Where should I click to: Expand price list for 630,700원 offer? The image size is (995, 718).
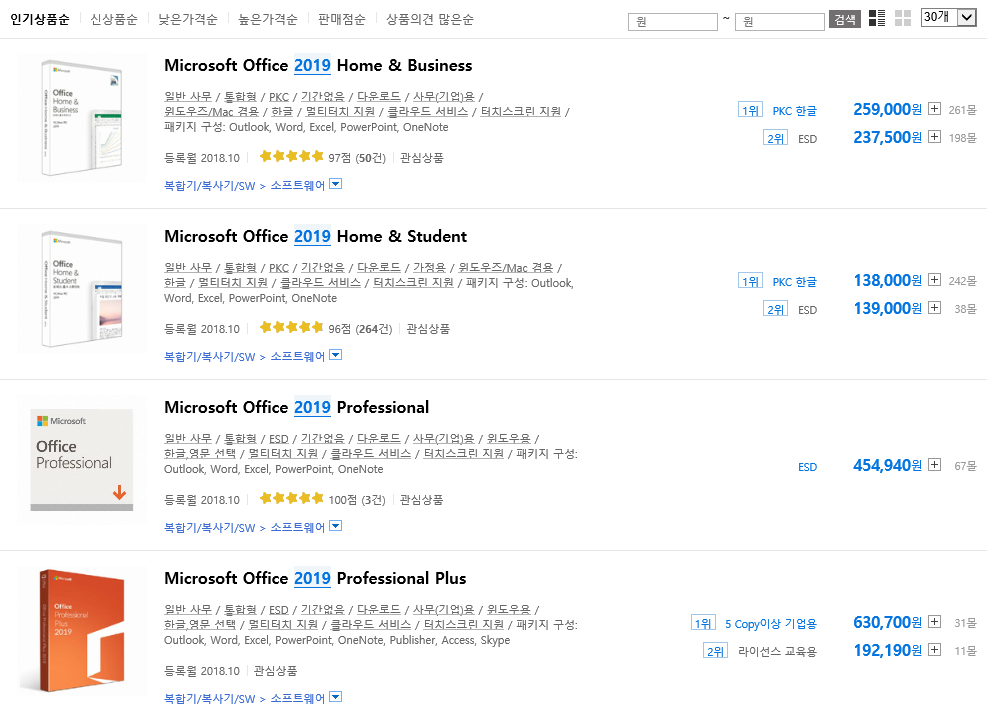(x=934, y=622)
